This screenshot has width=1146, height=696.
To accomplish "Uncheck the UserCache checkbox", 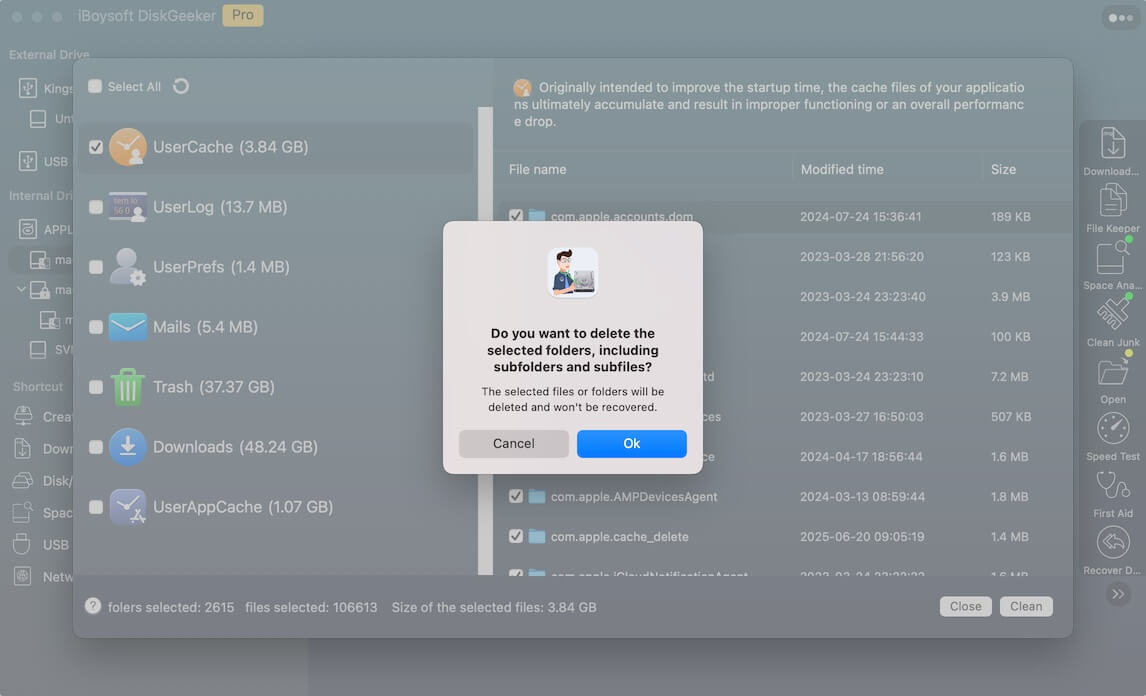I will pyautogui.click(x=96, y=147).
